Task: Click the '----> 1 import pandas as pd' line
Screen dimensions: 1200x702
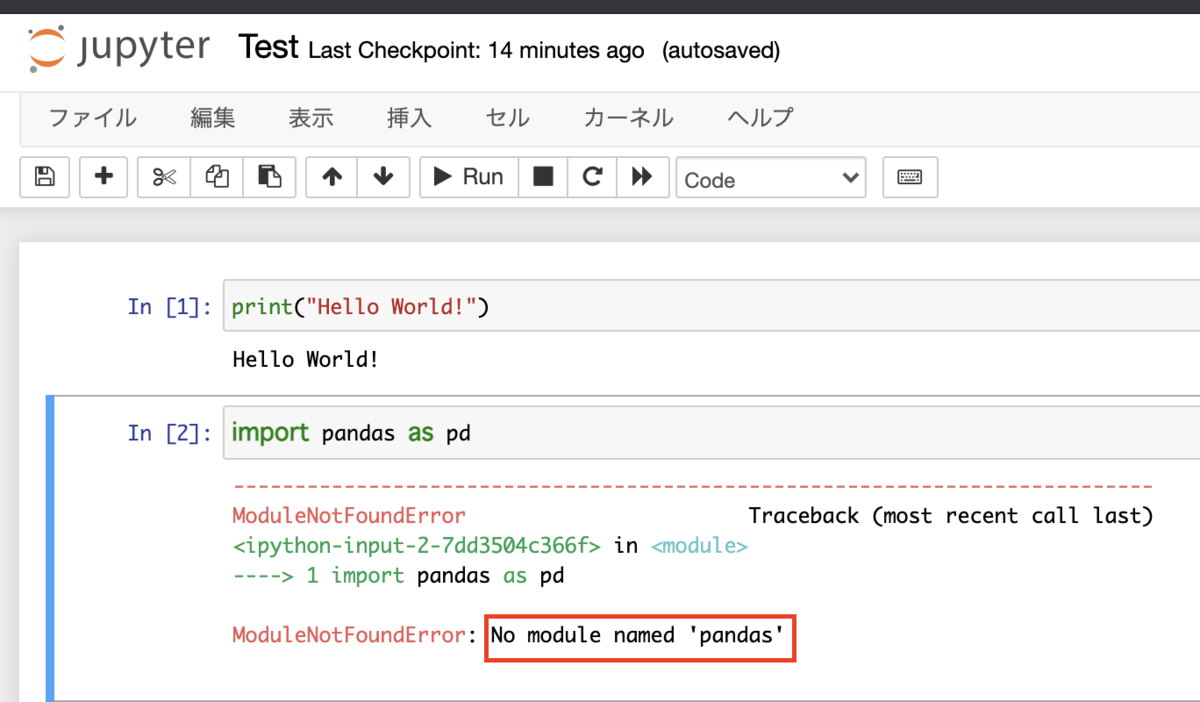Action: pos(398,576)
